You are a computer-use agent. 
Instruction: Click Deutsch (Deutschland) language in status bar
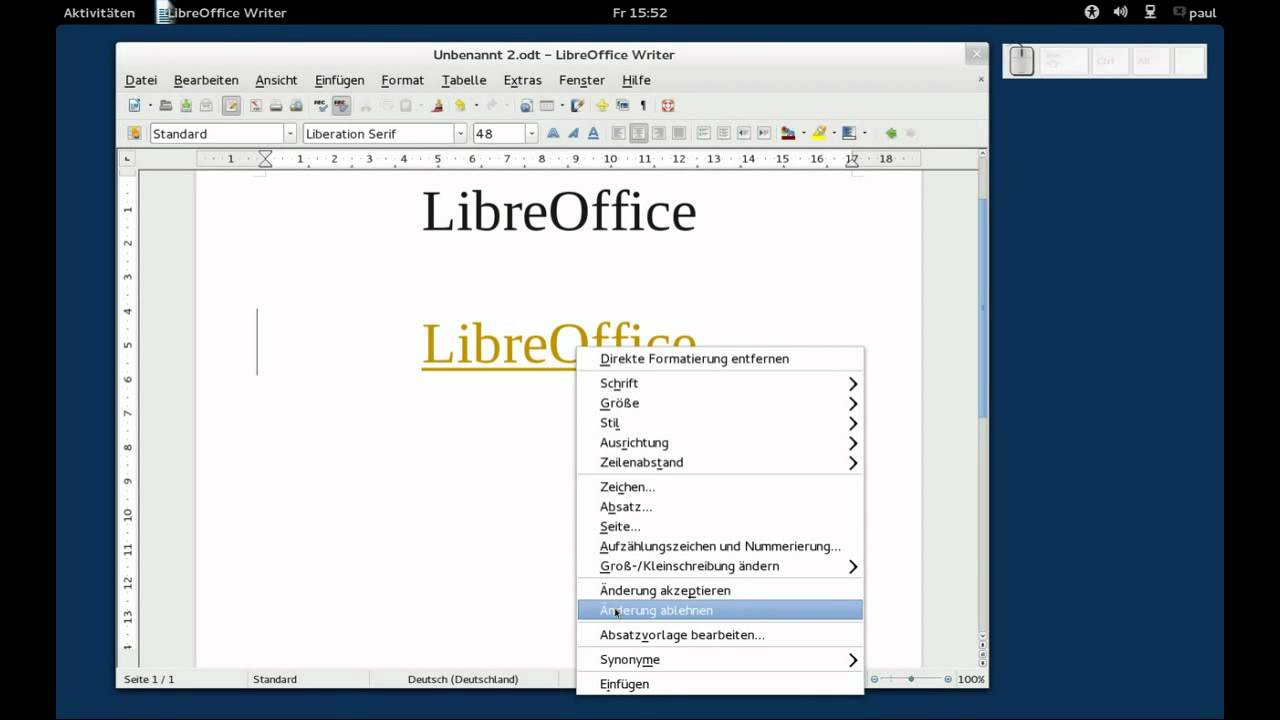(463, 679)
